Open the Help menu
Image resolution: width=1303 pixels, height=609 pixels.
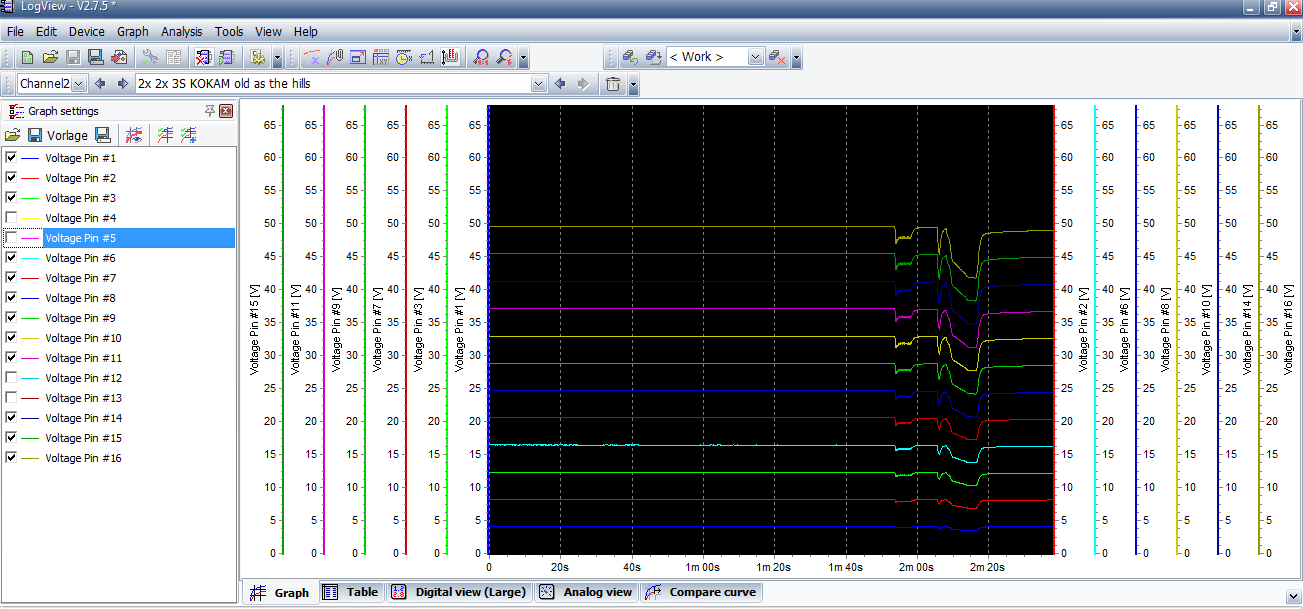[x=306, y=32]
